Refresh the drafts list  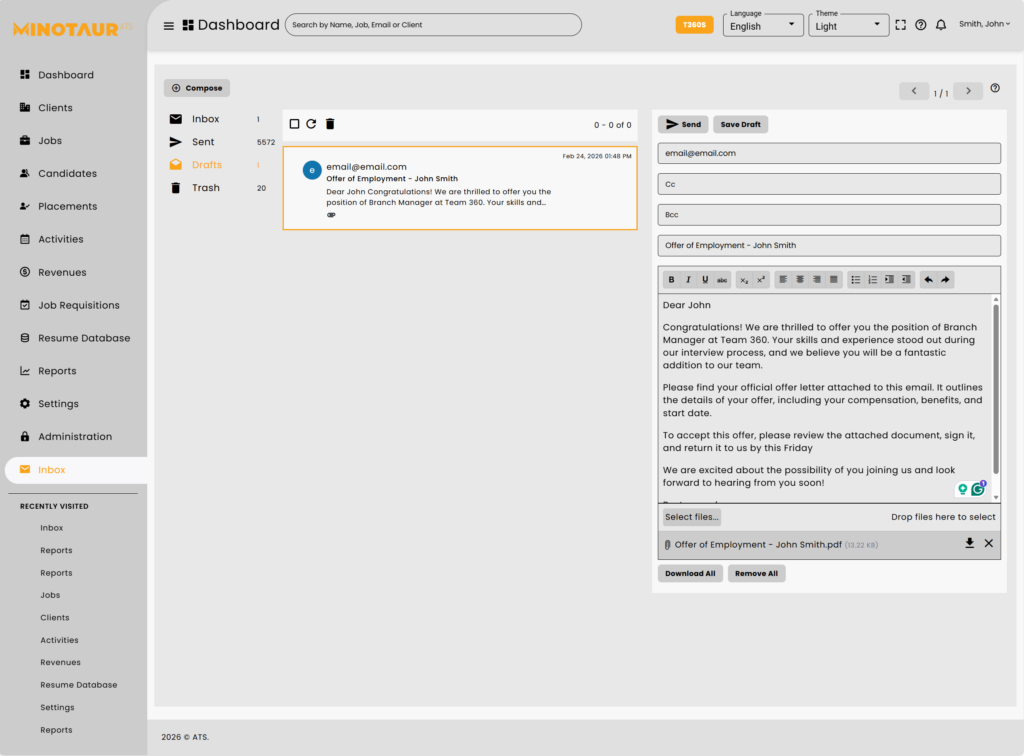[311, 124]
